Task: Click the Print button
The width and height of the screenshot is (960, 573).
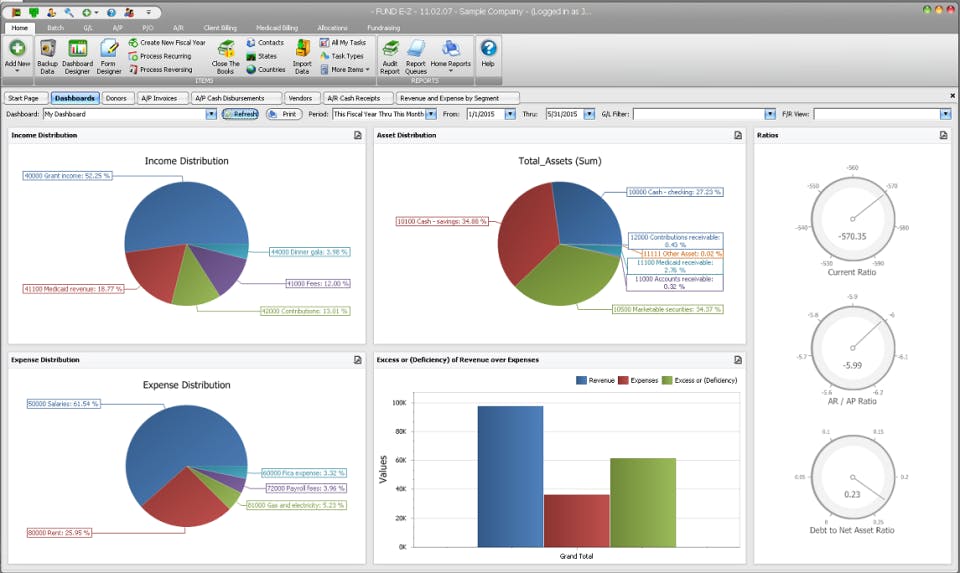Action: coord(284,114)
